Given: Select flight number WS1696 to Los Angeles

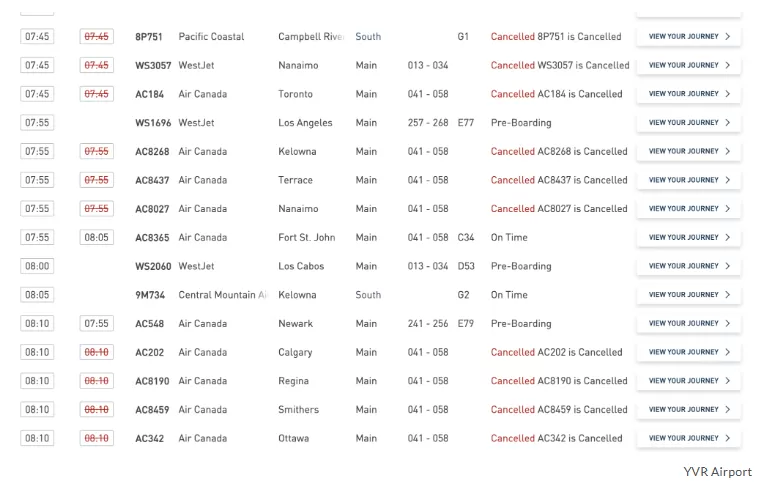Looking at the screenshot, I should pyautogui.click(x=153, y=123).
